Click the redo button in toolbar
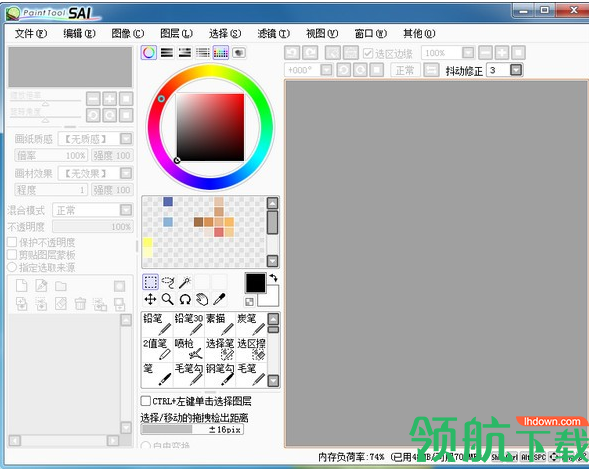This screenshot has height=469, width=589. (310, 53)
